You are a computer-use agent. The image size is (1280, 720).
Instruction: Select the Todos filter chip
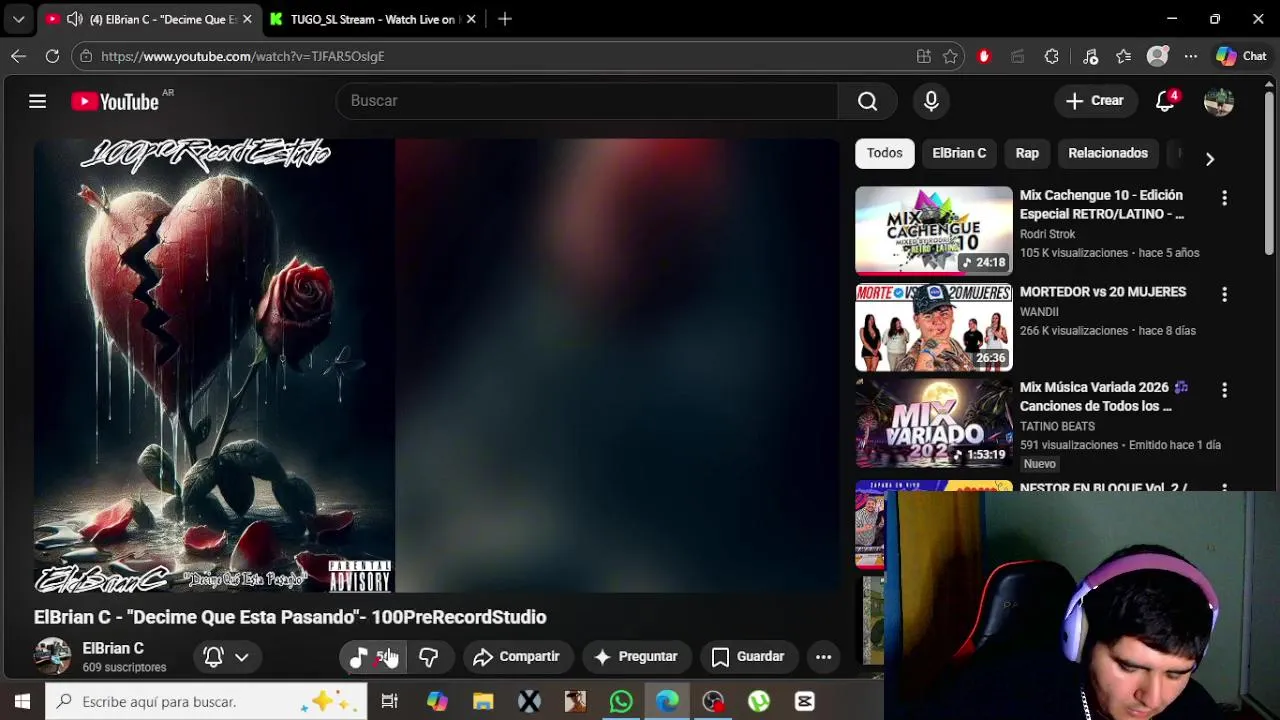884,153
